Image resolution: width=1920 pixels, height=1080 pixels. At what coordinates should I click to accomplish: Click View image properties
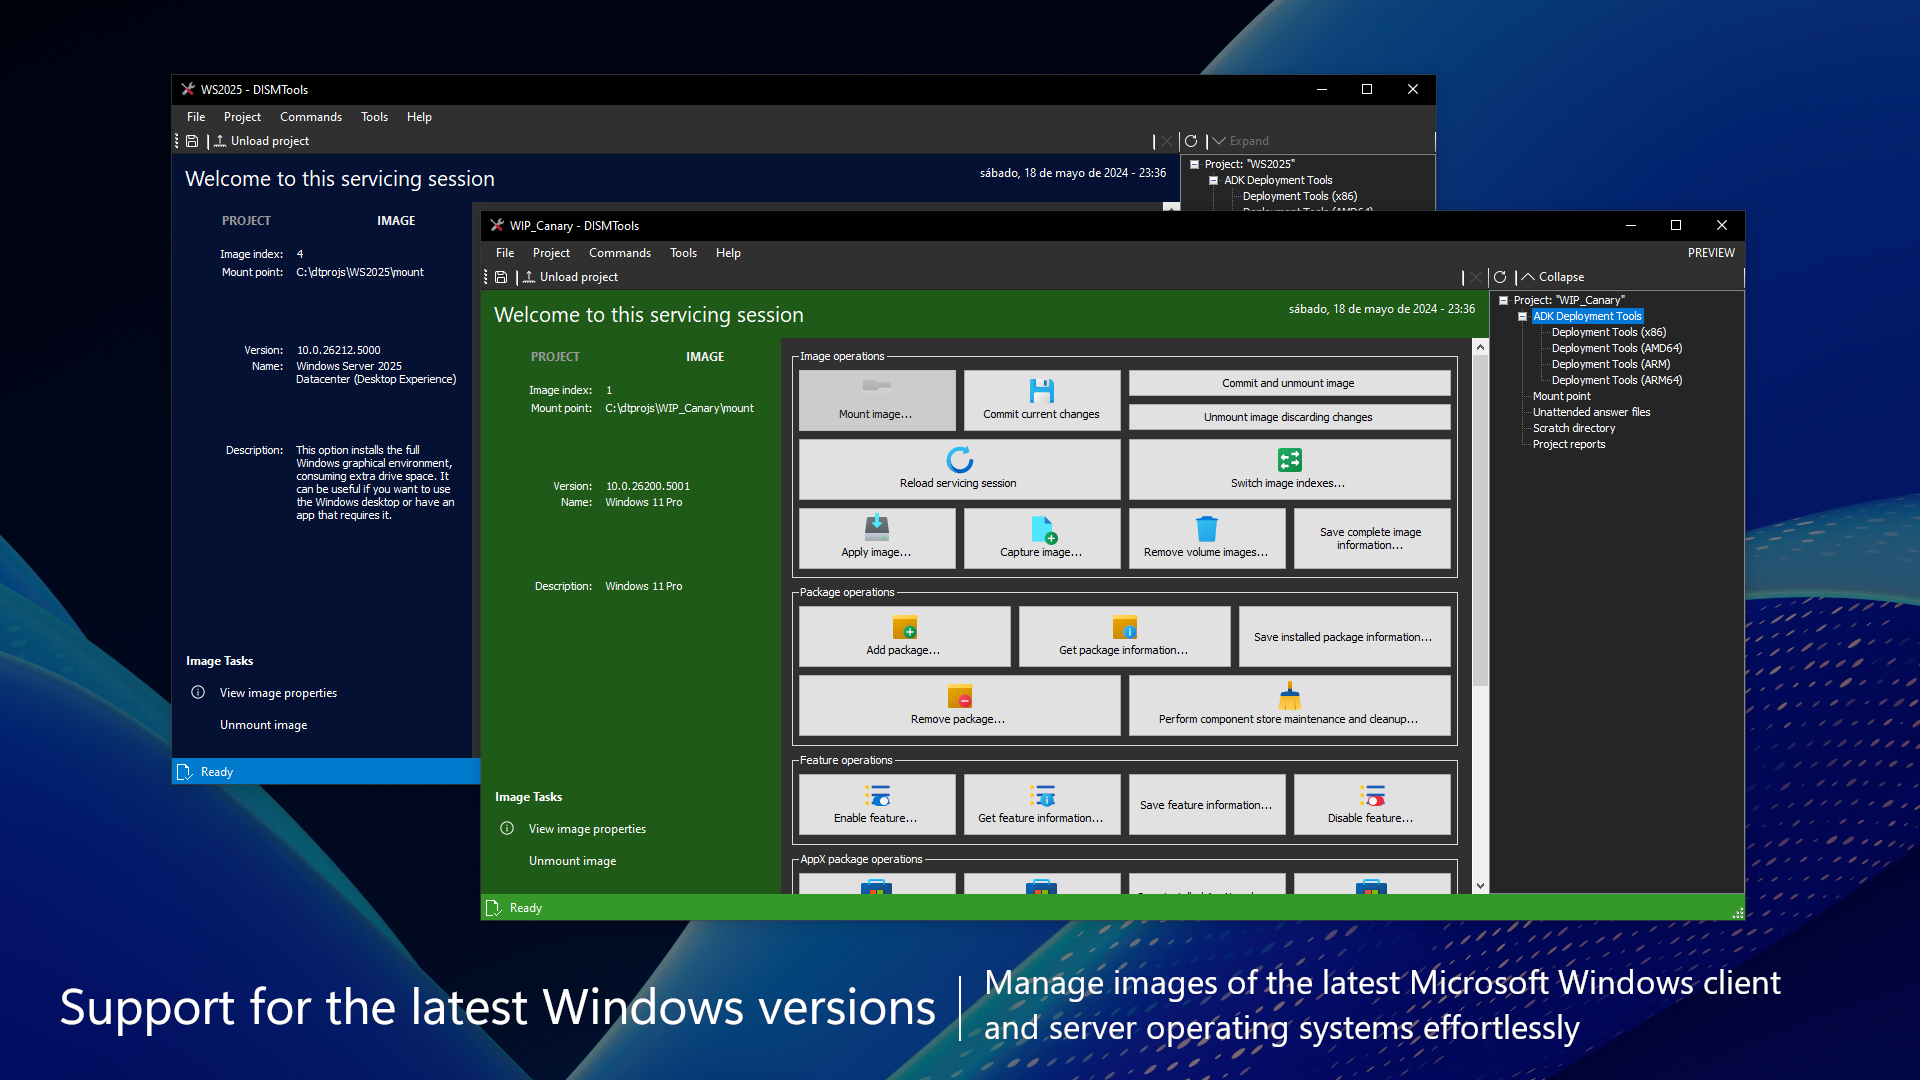coord(586,828)
